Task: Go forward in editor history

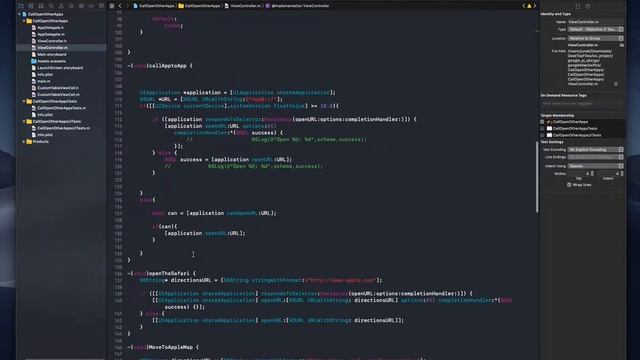Action: coord(127,6)
